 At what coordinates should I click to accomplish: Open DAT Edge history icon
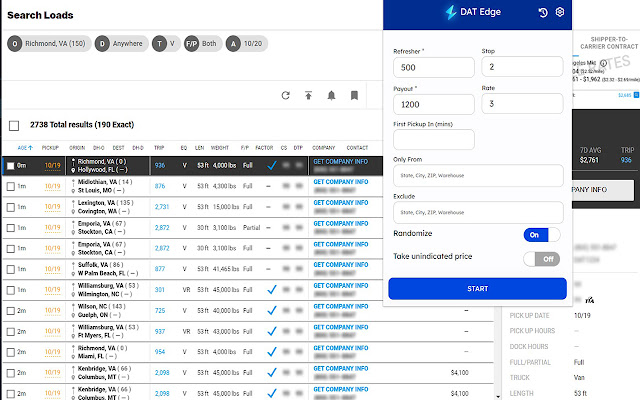click(x=543, y=12)
